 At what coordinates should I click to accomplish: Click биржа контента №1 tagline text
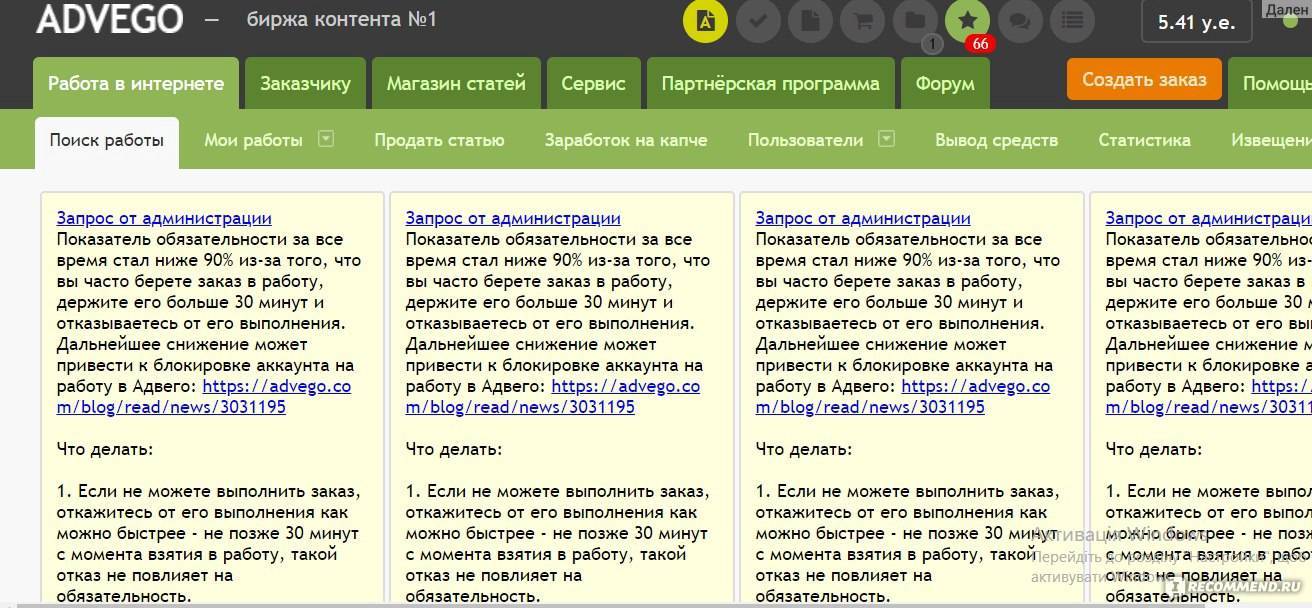[342, 19]
